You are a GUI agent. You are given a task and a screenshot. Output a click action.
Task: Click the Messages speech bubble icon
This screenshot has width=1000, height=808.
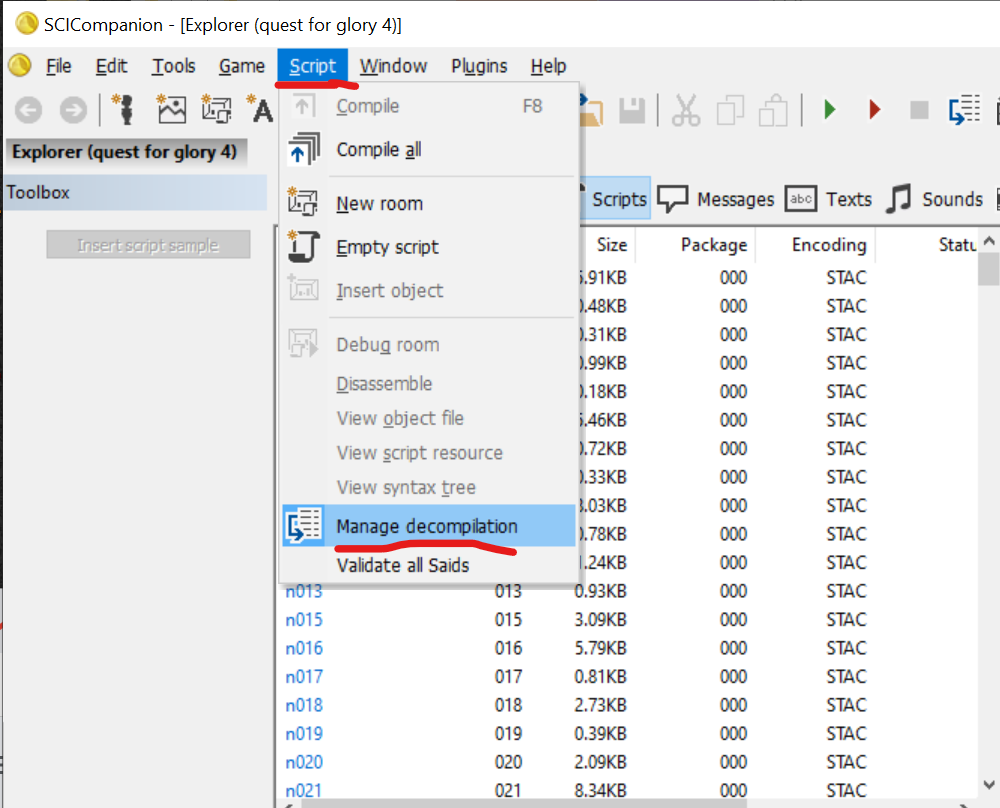[673, 200]
